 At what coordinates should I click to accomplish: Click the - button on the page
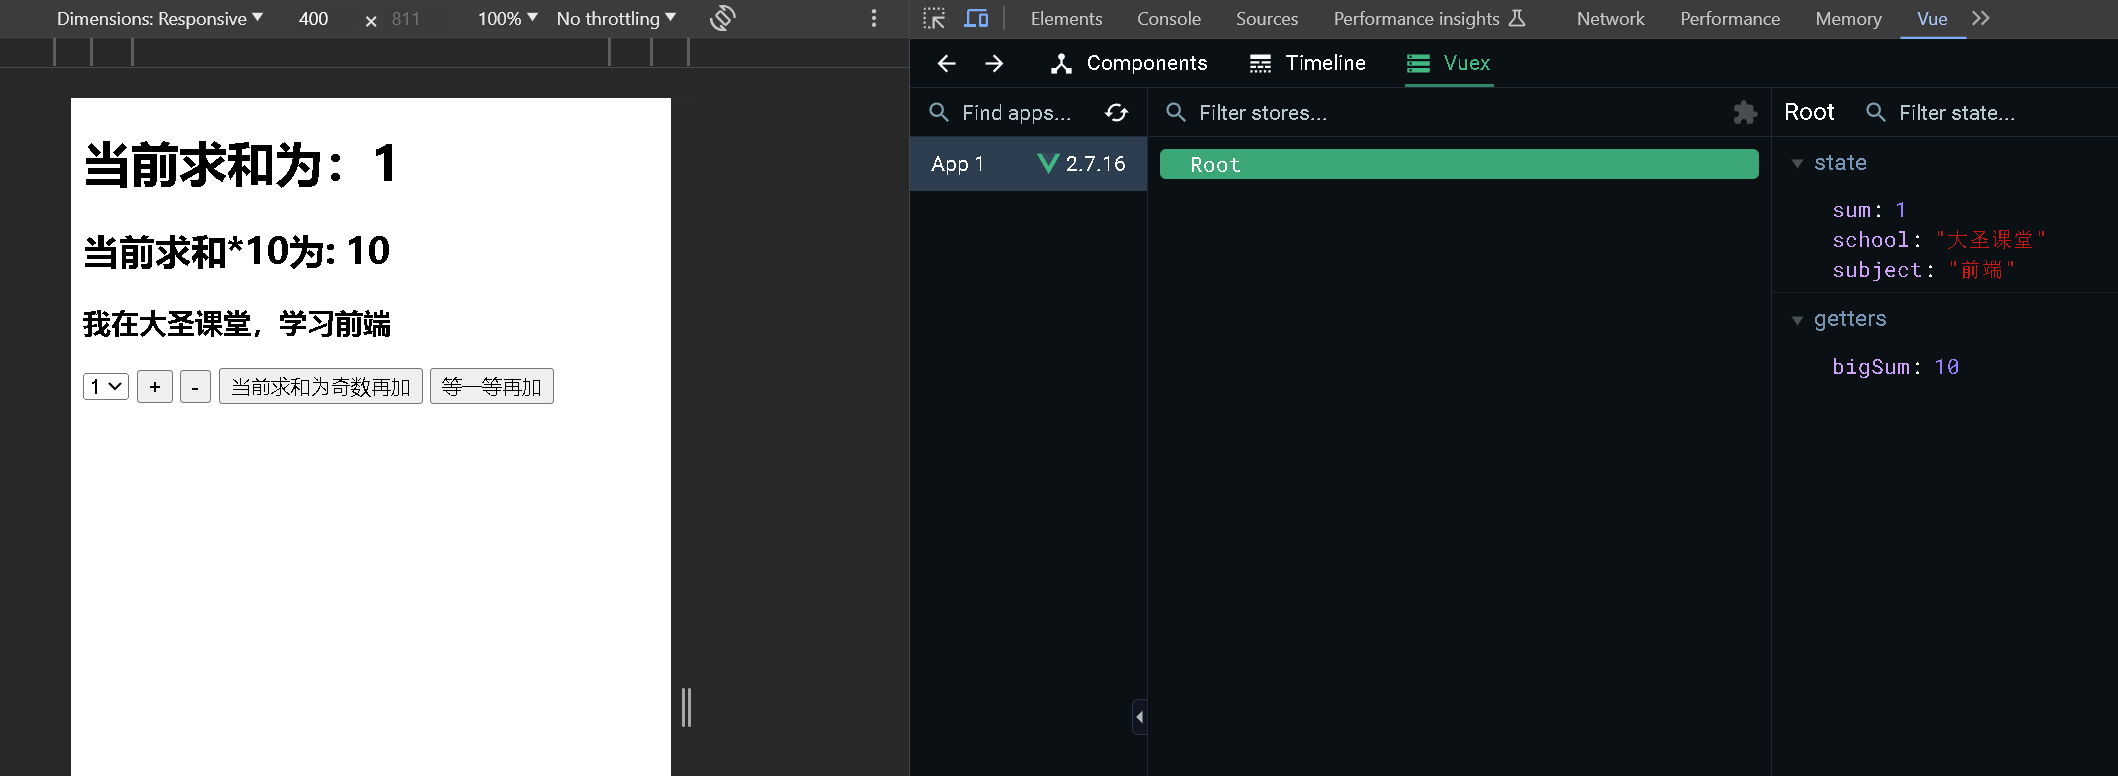[x=195, y=387]
